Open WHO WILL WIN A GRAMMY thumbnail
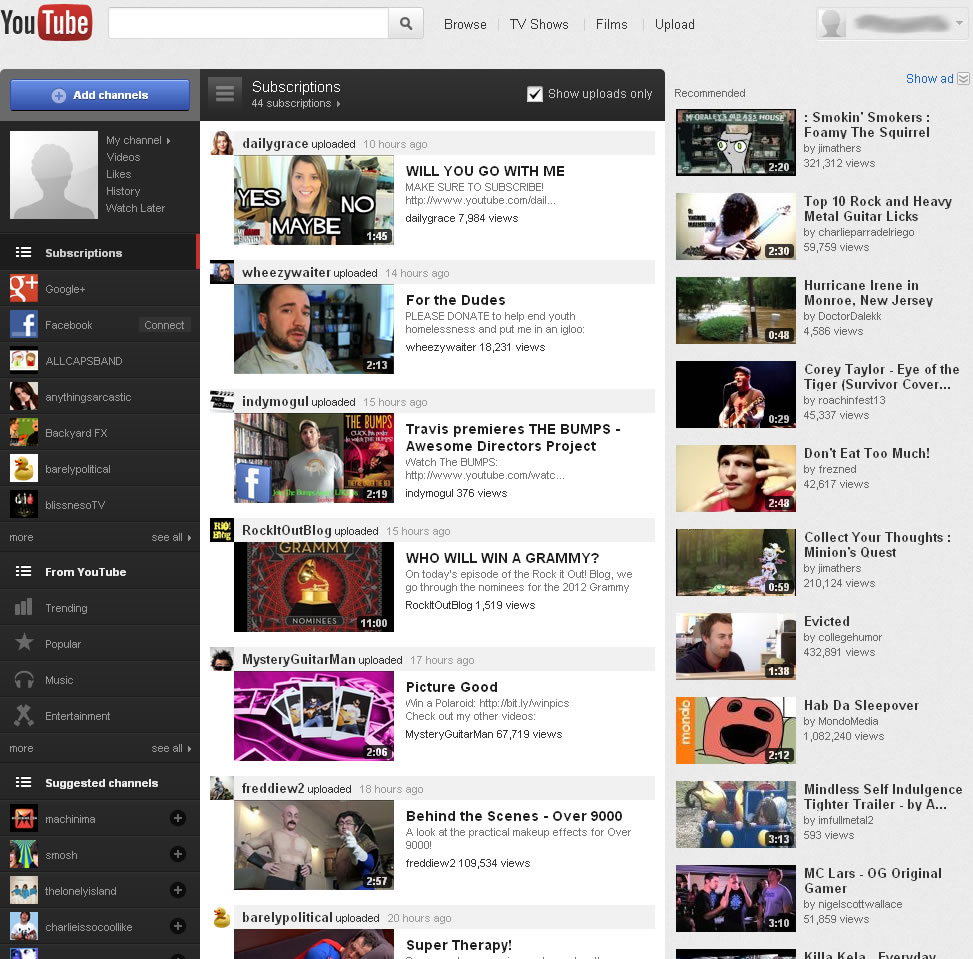 click(313, 587)
